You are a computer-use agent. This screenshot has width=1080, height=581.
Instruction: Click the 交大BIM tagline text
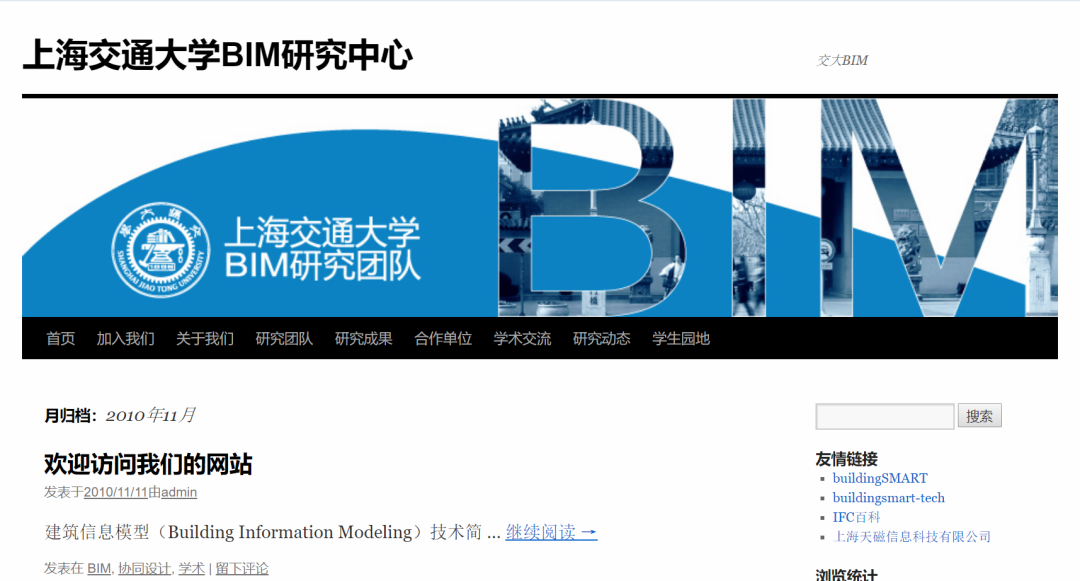pyautogui.click(x=842, y=61)
